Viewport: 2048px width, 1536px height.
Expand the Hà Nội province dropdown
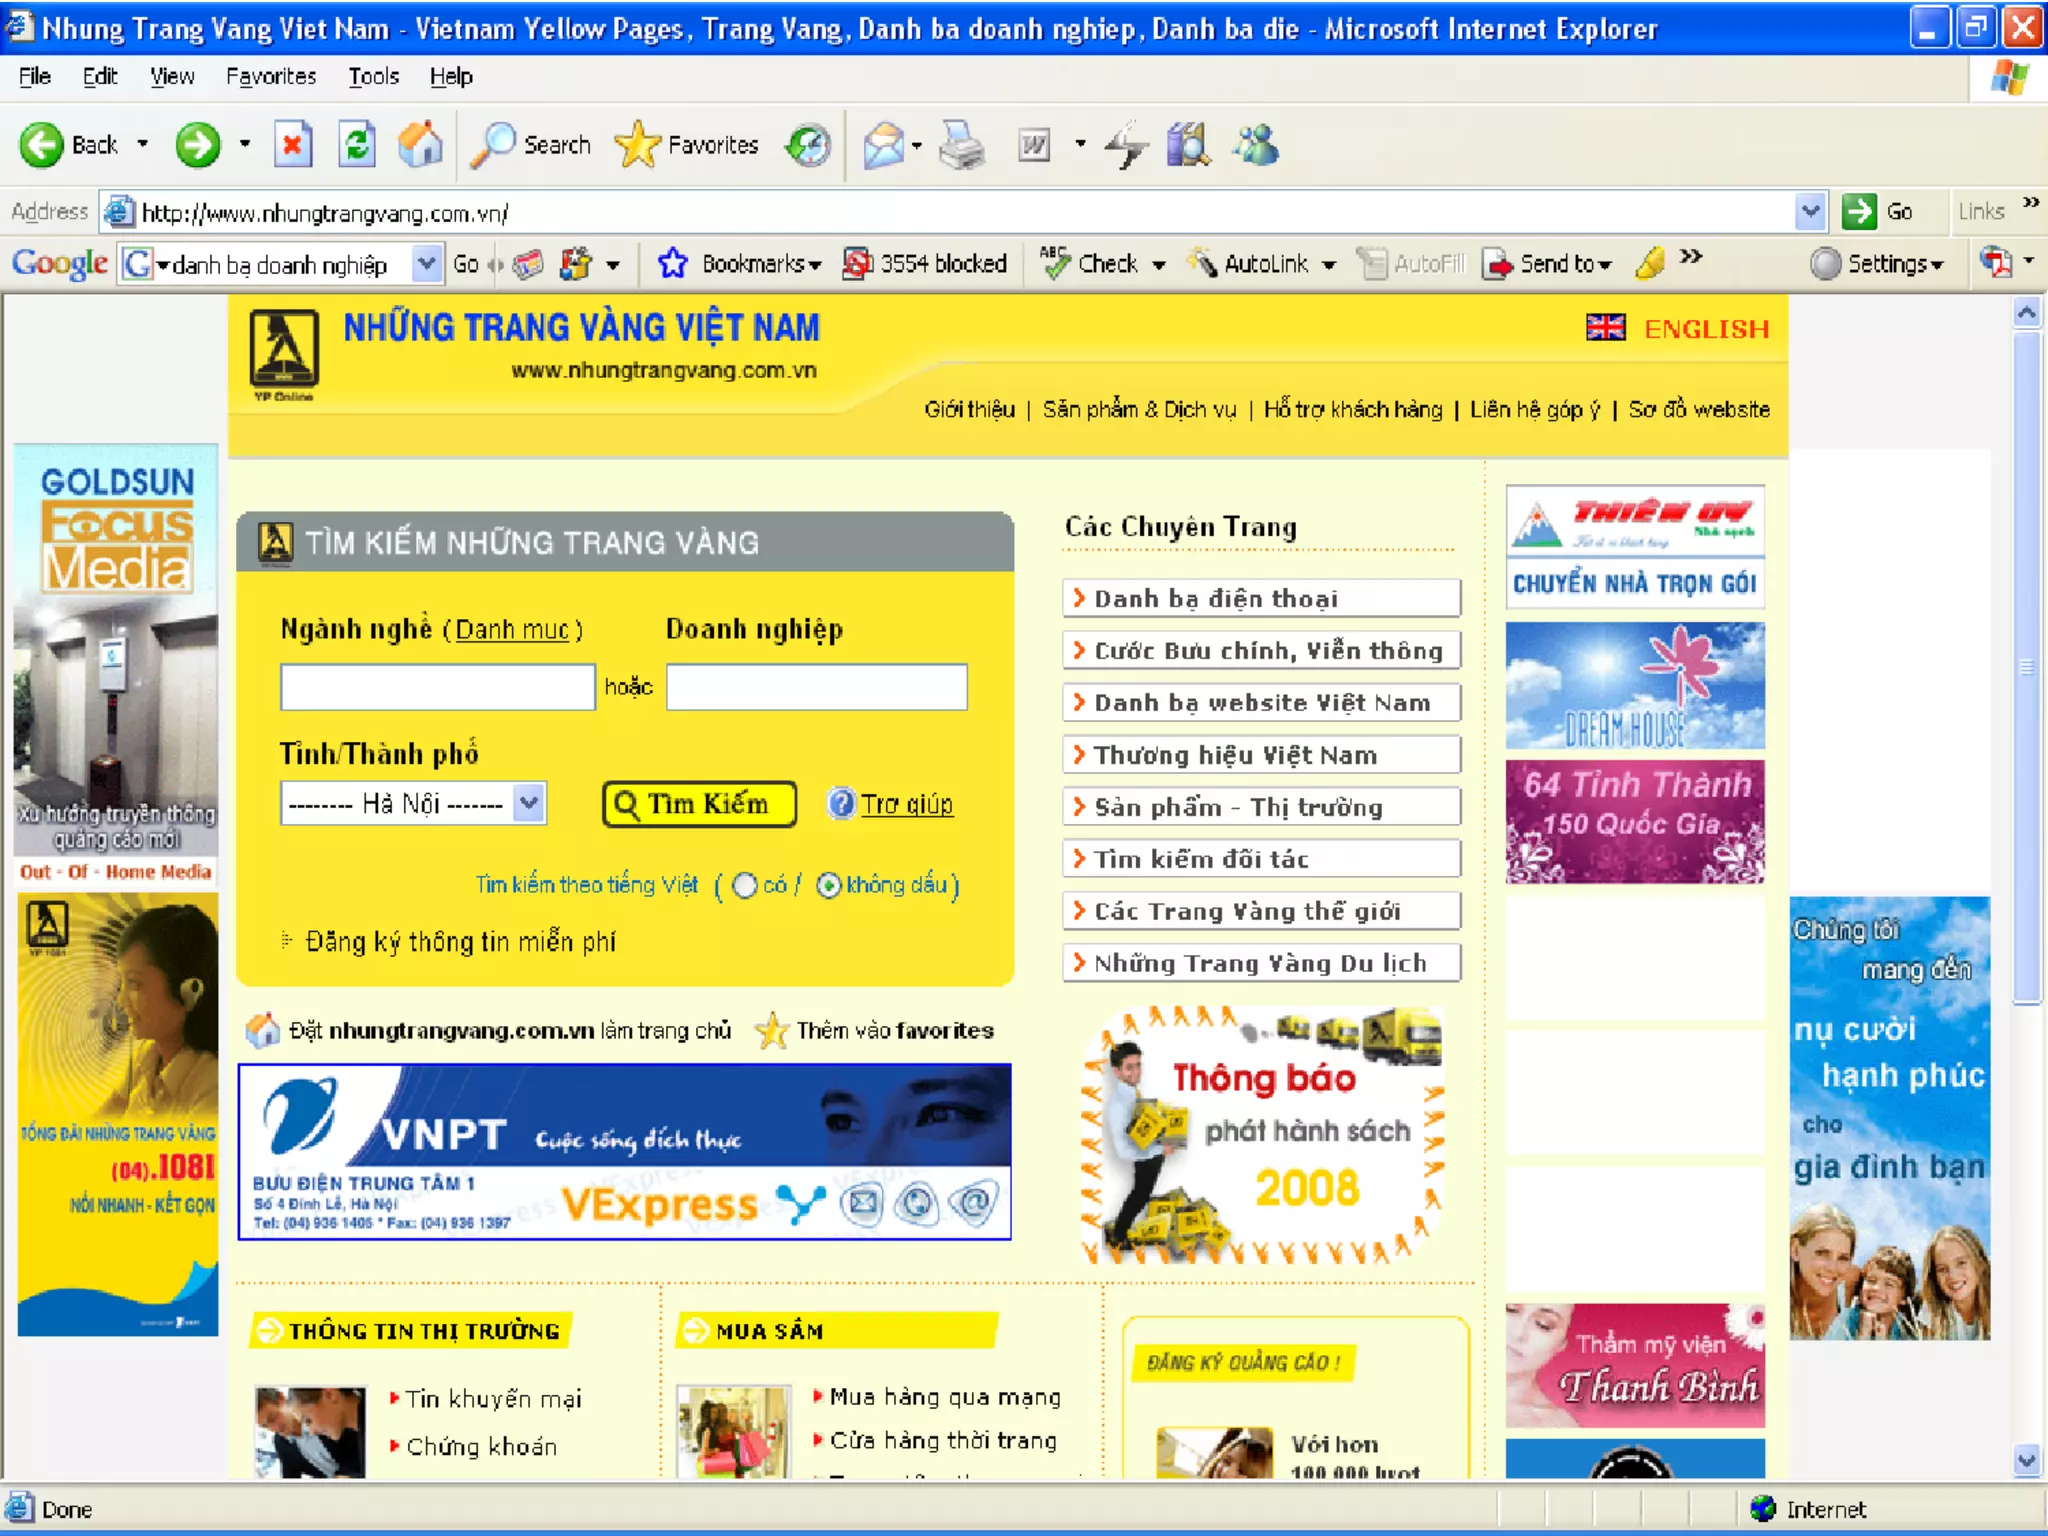[529, 803]
